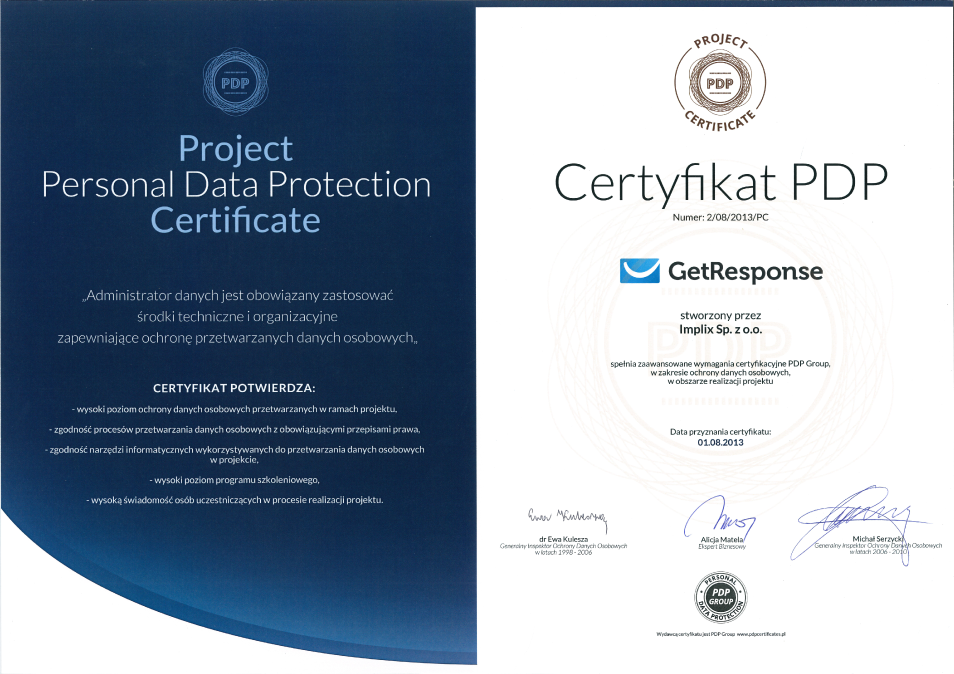Click the 'Certyfikat PDP' heading
This screenshot has width=954, height=674.
coord(721,182)
